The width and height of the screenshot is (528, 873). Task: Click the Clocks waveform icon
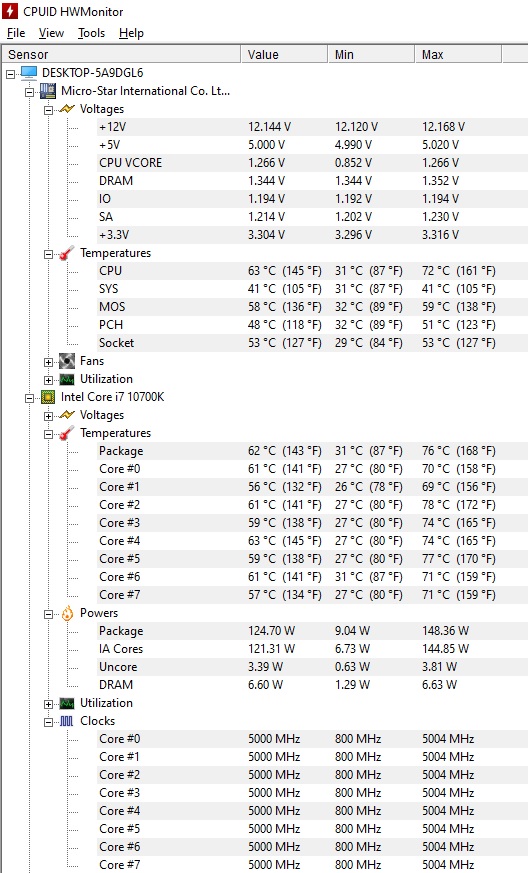tap(67, 721)
